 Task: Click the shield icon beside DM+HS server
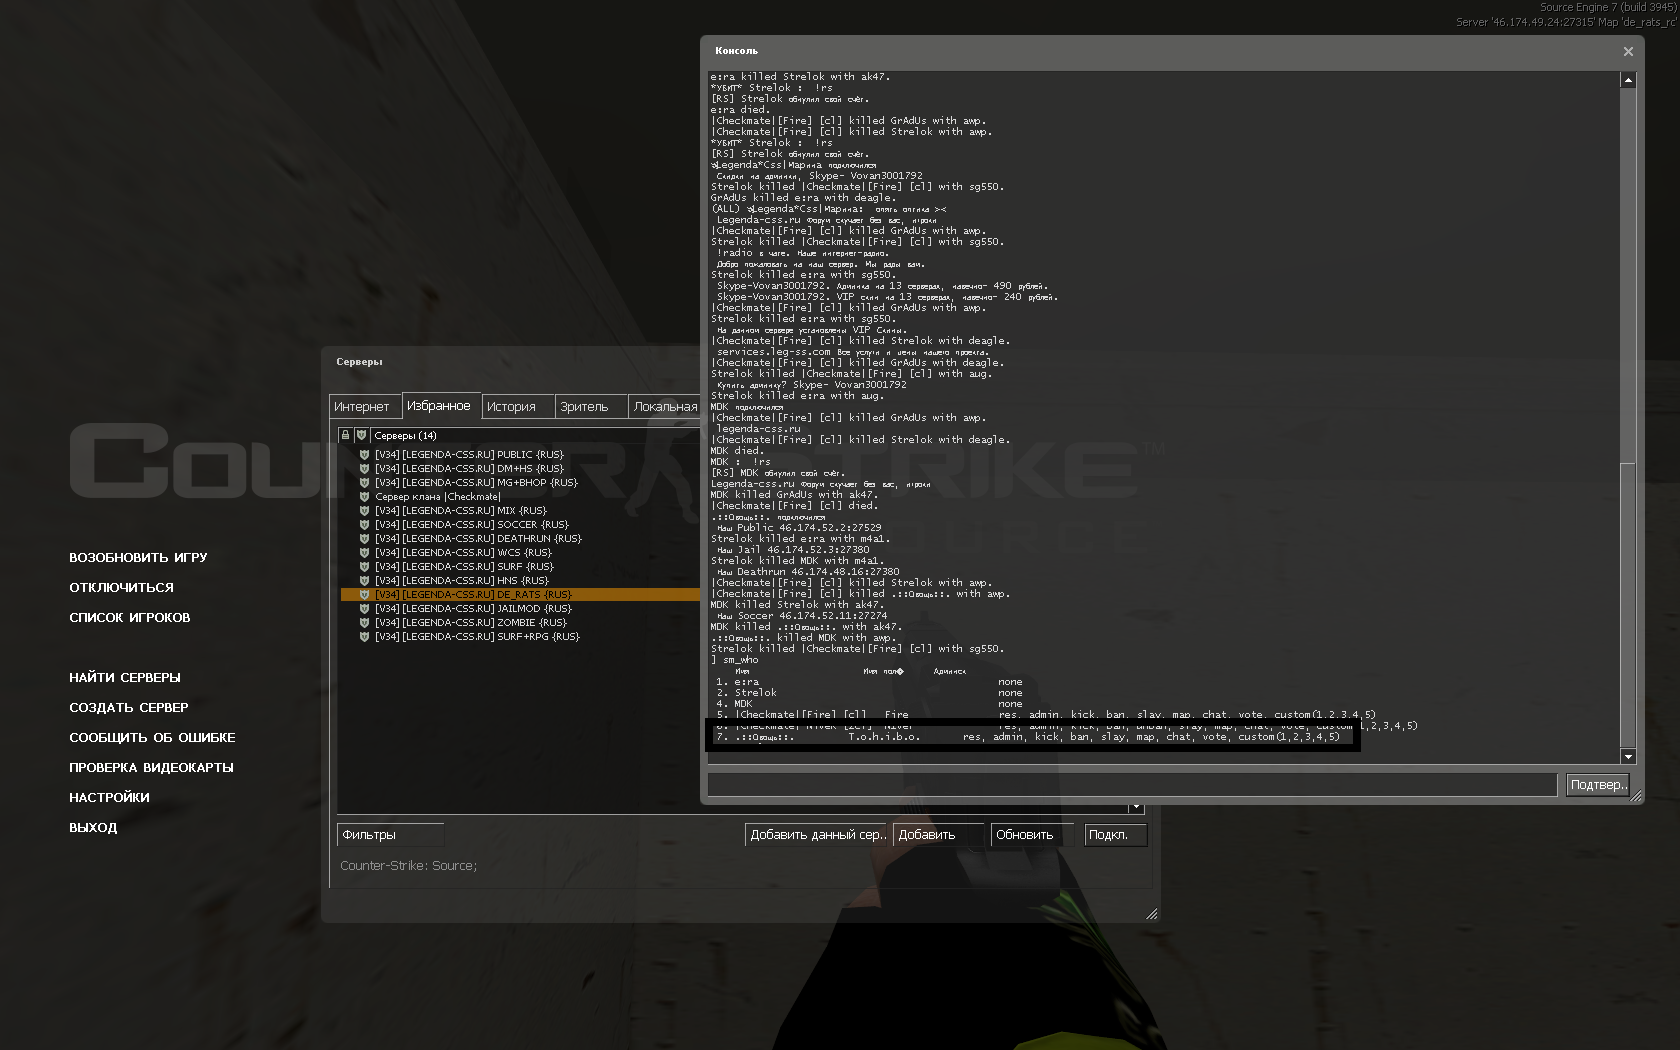pos(364,468)
